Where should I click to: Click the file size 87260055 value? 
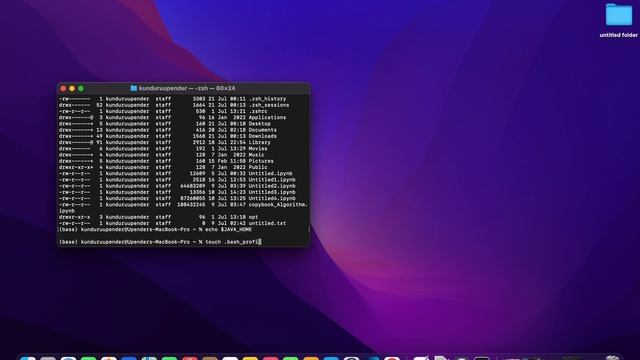(193, 198)
